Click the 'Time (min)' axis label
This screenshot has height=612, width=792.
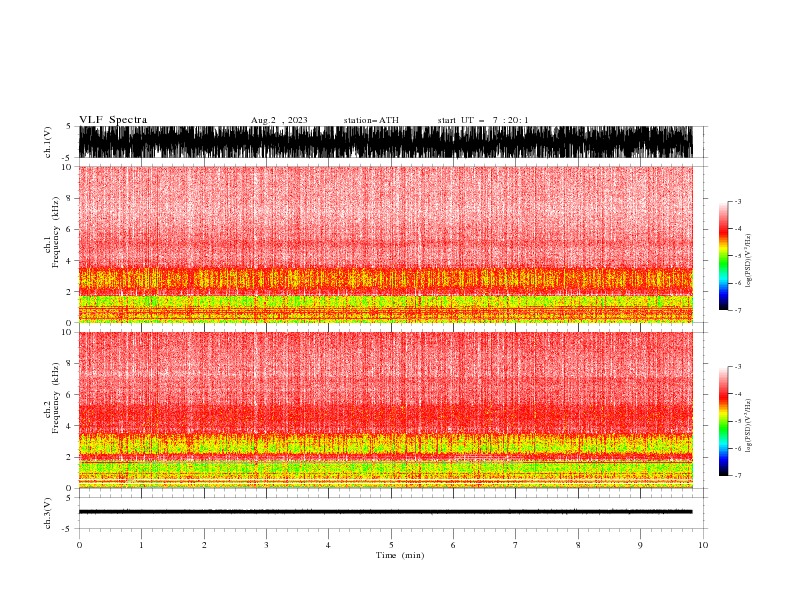coord(400,555)
